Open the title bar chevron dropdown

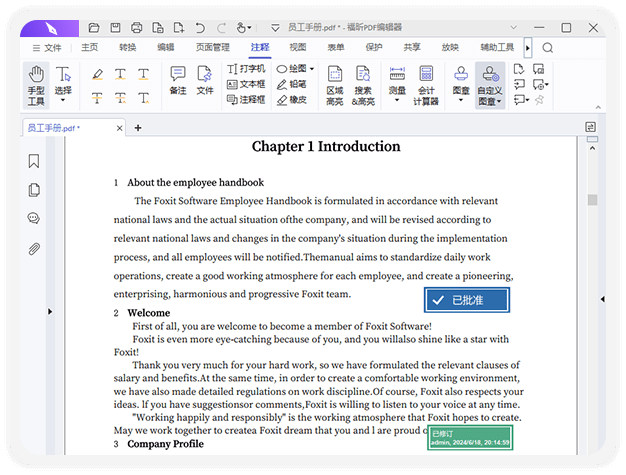point(514,28)
